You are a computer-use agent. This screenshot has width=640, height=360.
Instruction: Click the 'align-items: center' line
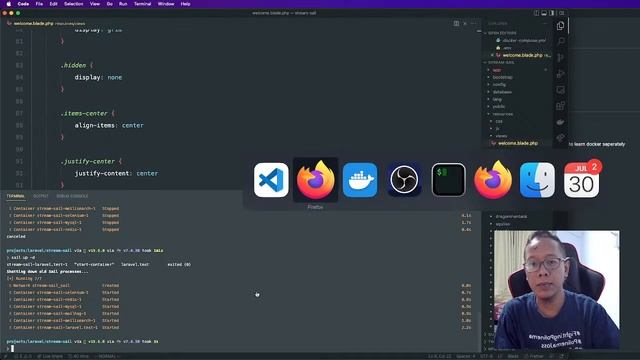pyautogui.click(x=109, y=125)
